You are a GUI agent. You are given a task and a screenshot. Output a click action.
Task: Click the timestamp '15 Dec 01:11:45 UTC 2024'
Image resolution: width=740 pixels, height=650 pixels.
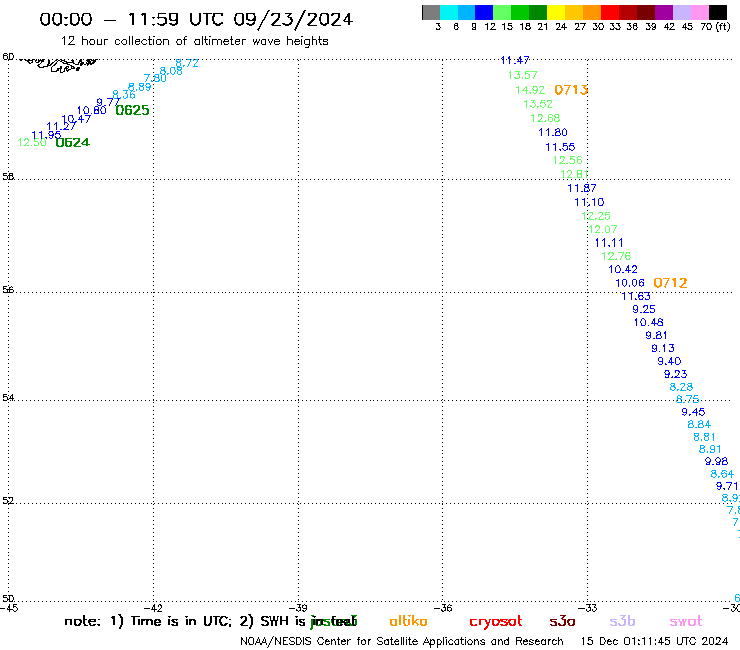click(654, 641)
